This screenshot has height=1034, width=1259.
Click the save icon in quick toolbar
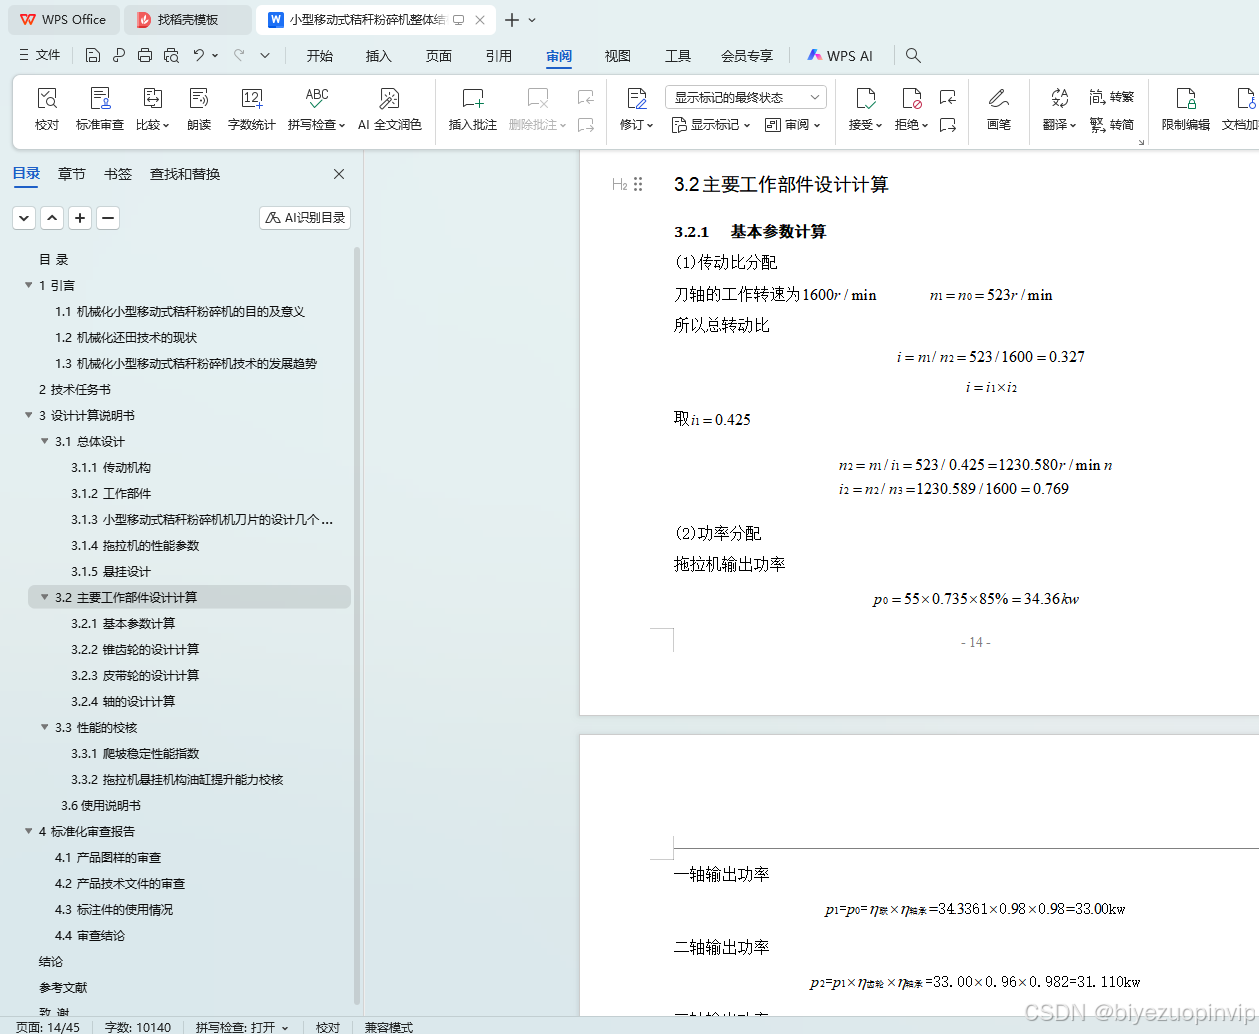coord(93,55)
